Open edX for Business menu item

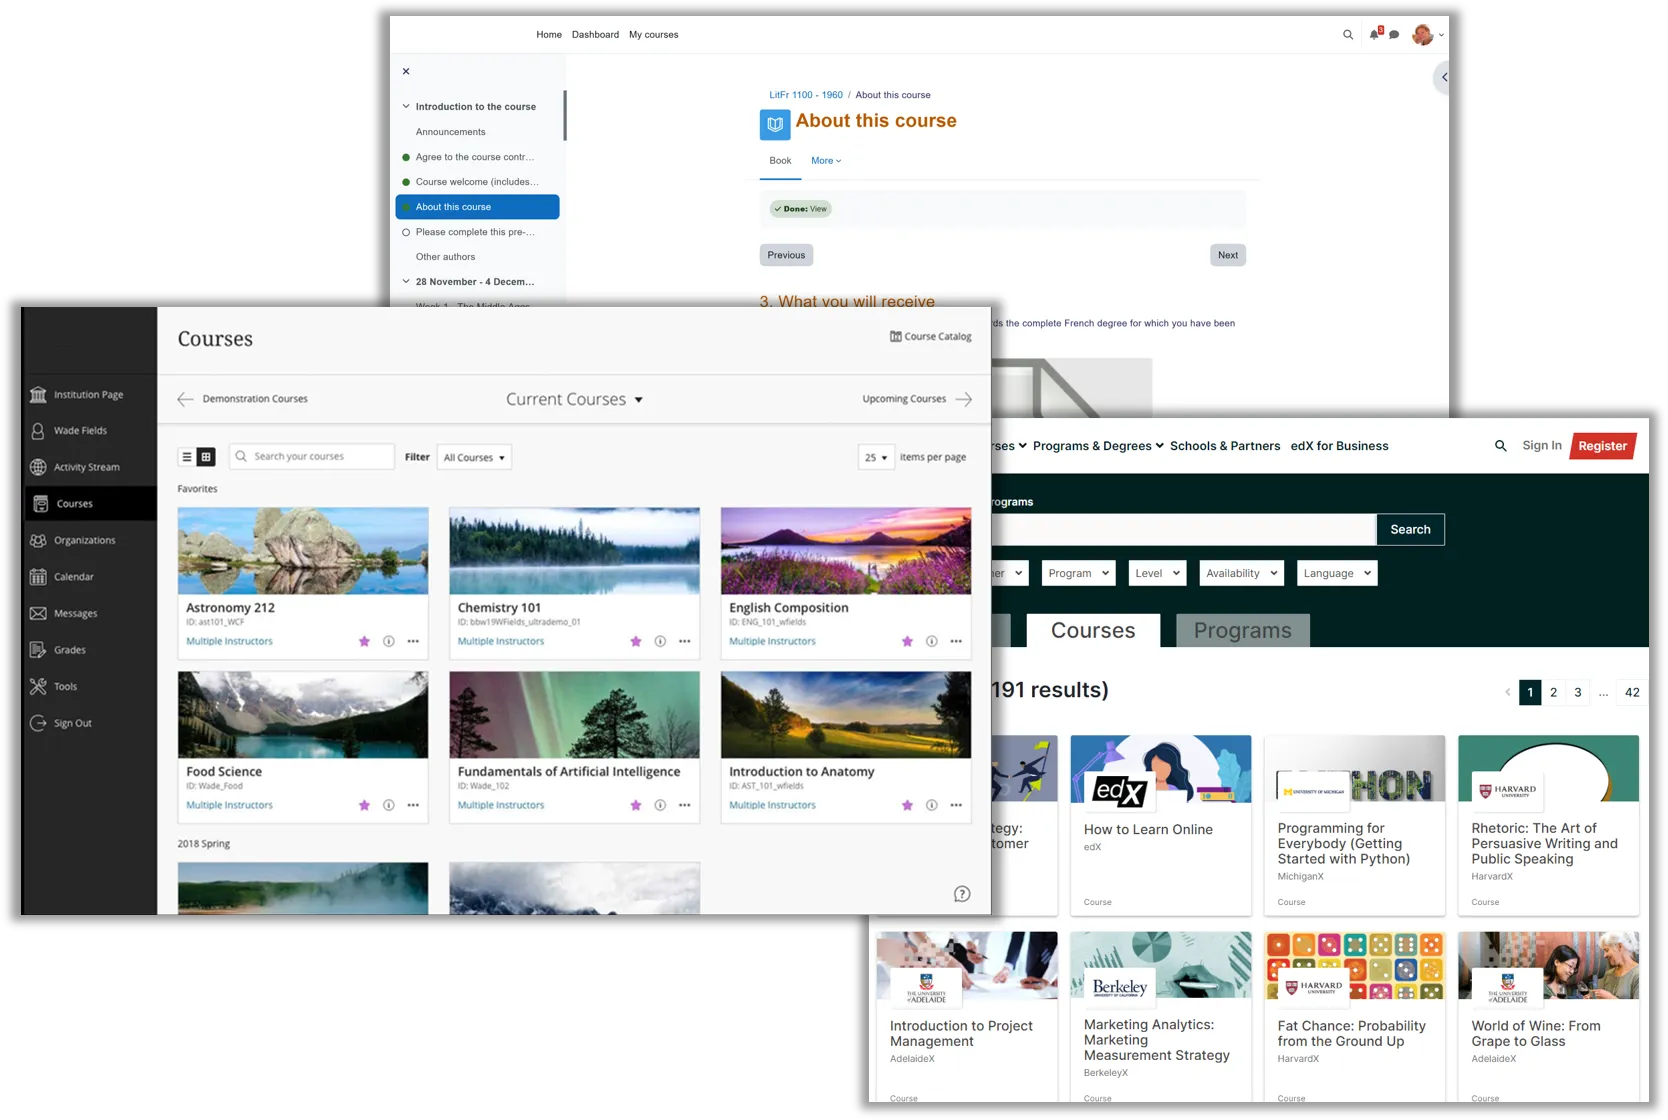click(1339, 446)
